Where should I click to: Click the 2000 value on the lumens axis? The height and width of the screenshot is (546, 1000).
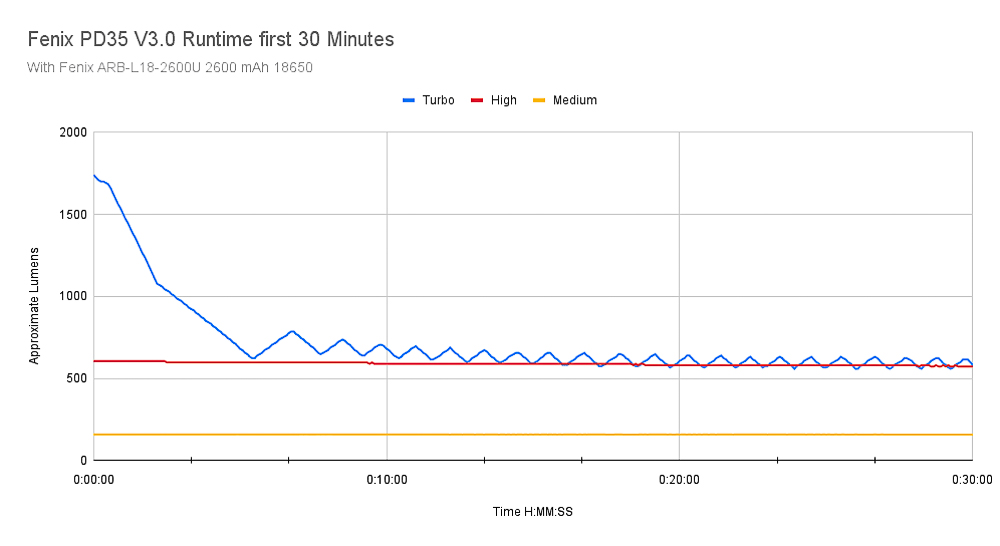tap(74, 133)
